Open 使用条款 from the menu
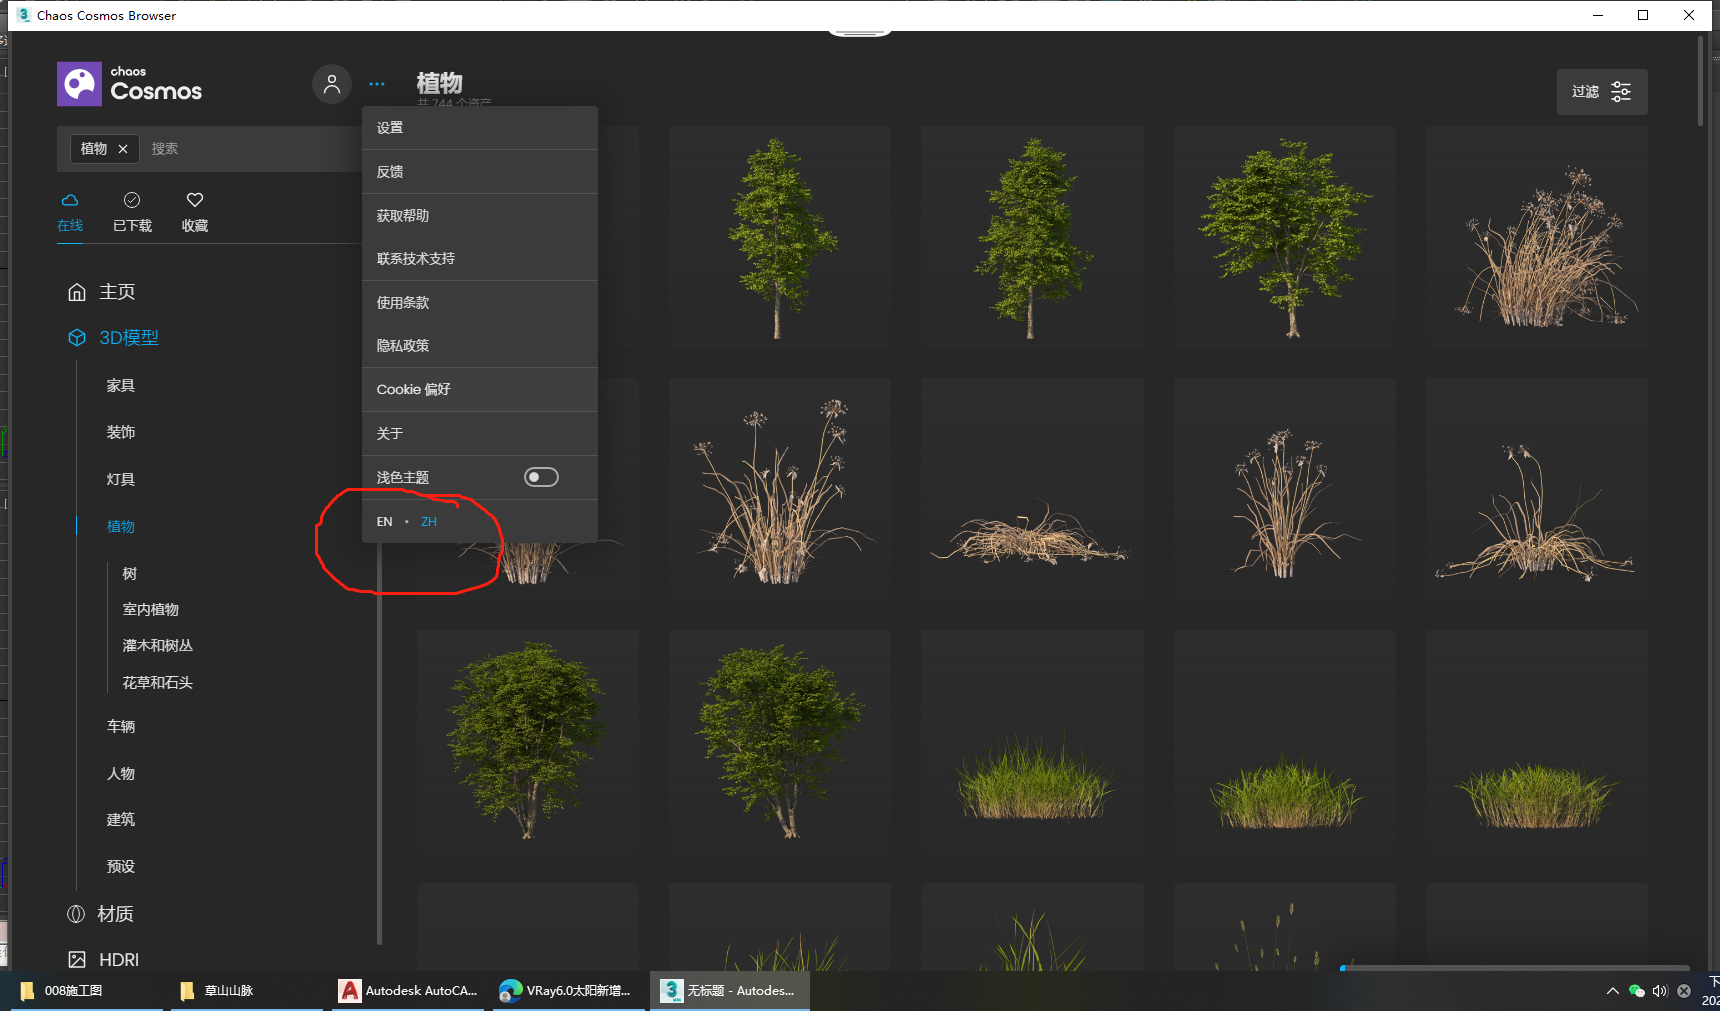This screenshot has height=1011, width=1720. (x=480, y=303)
